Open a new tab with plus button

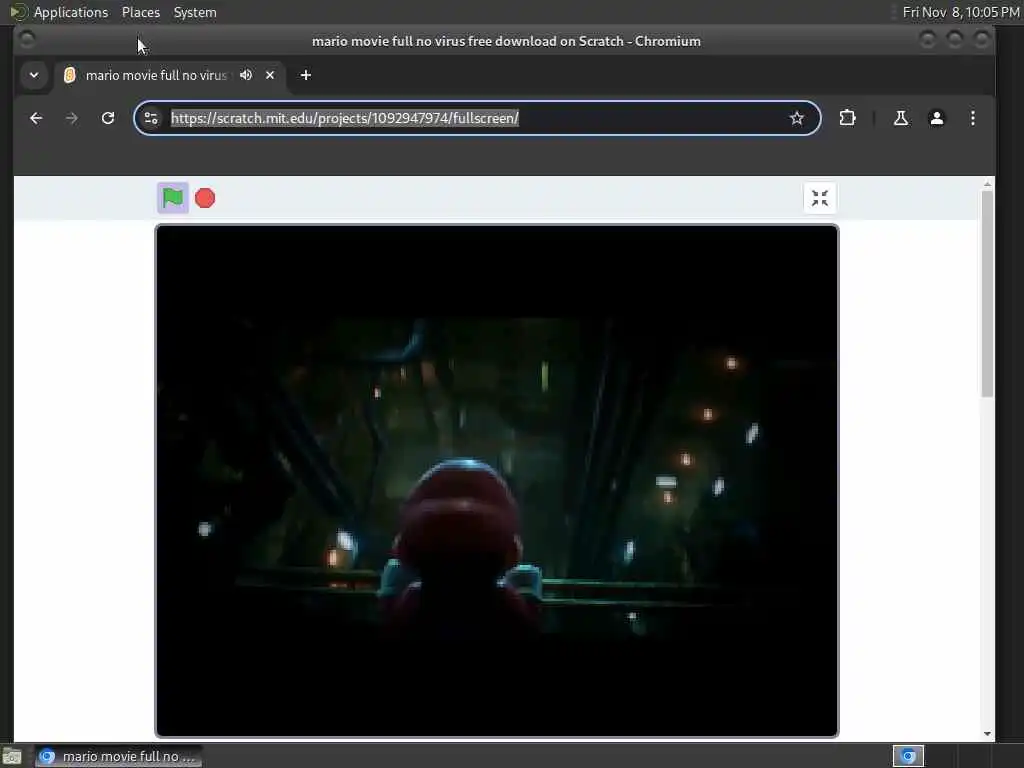click(x=306, y=75)
